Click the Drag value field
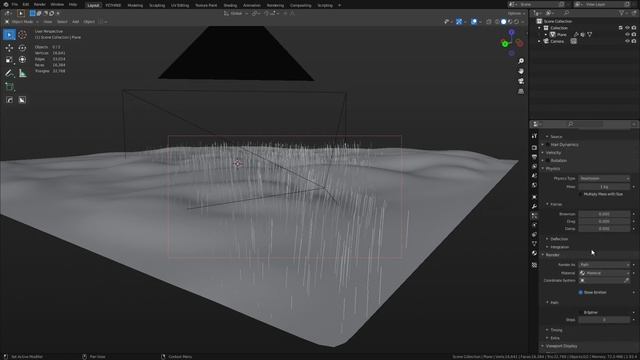The height and width of the screenshot is (360, 640). pyautogui.click(x=604, y=221)
